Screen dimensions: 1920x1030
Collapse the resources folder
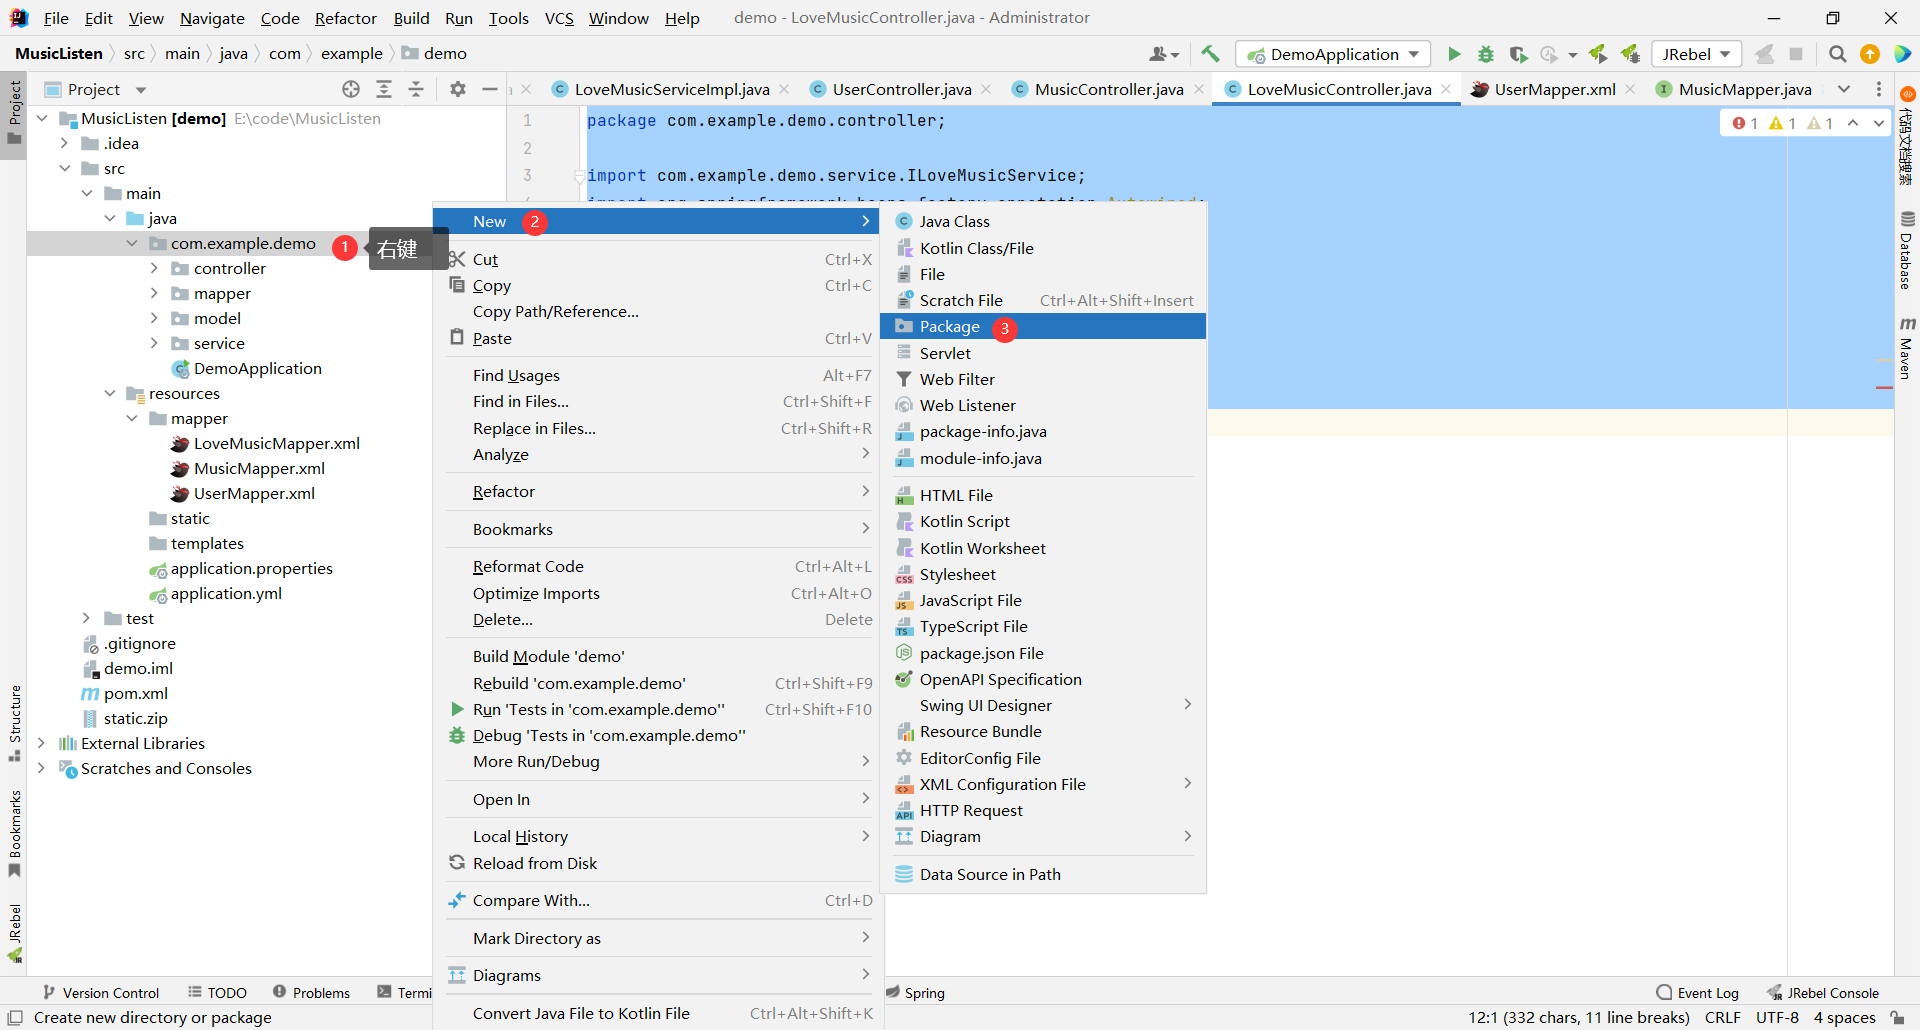(x=110, y=393)
